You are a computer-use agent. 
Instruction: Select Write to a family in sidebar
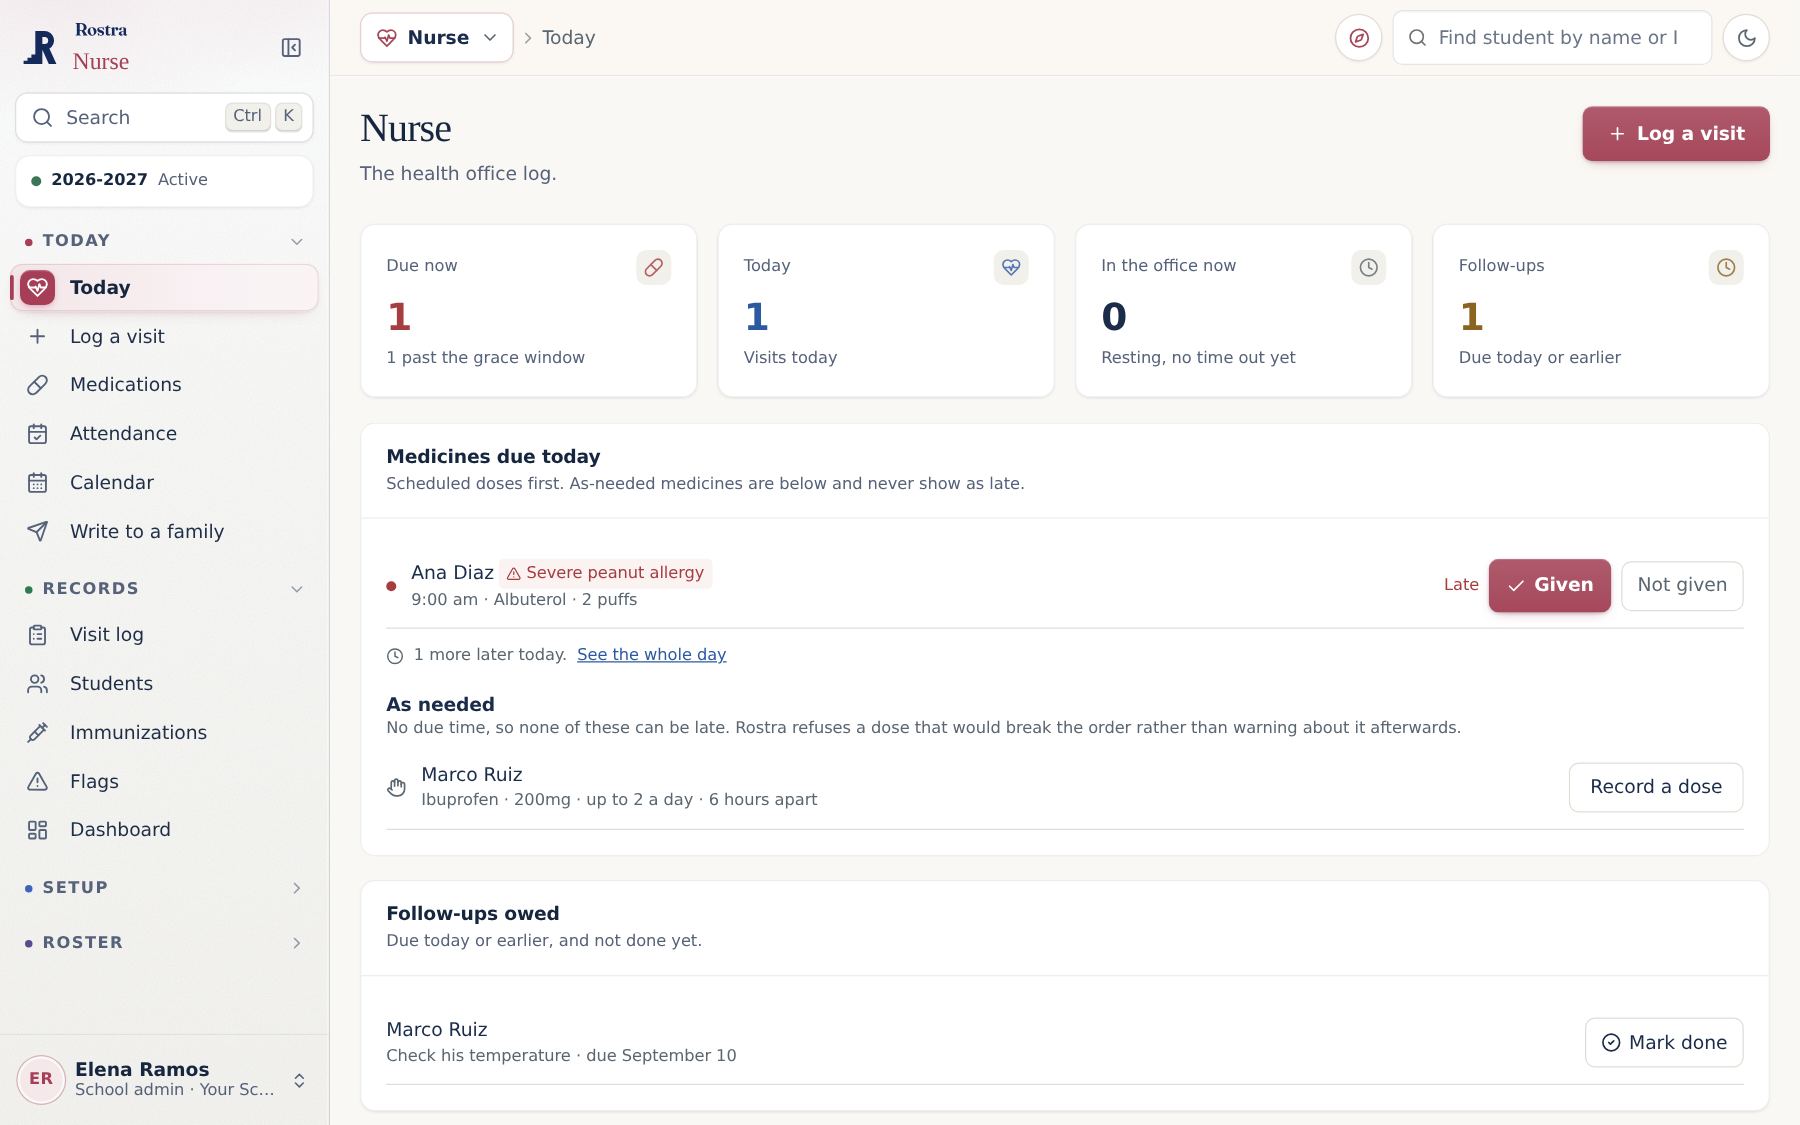point(164,532)
